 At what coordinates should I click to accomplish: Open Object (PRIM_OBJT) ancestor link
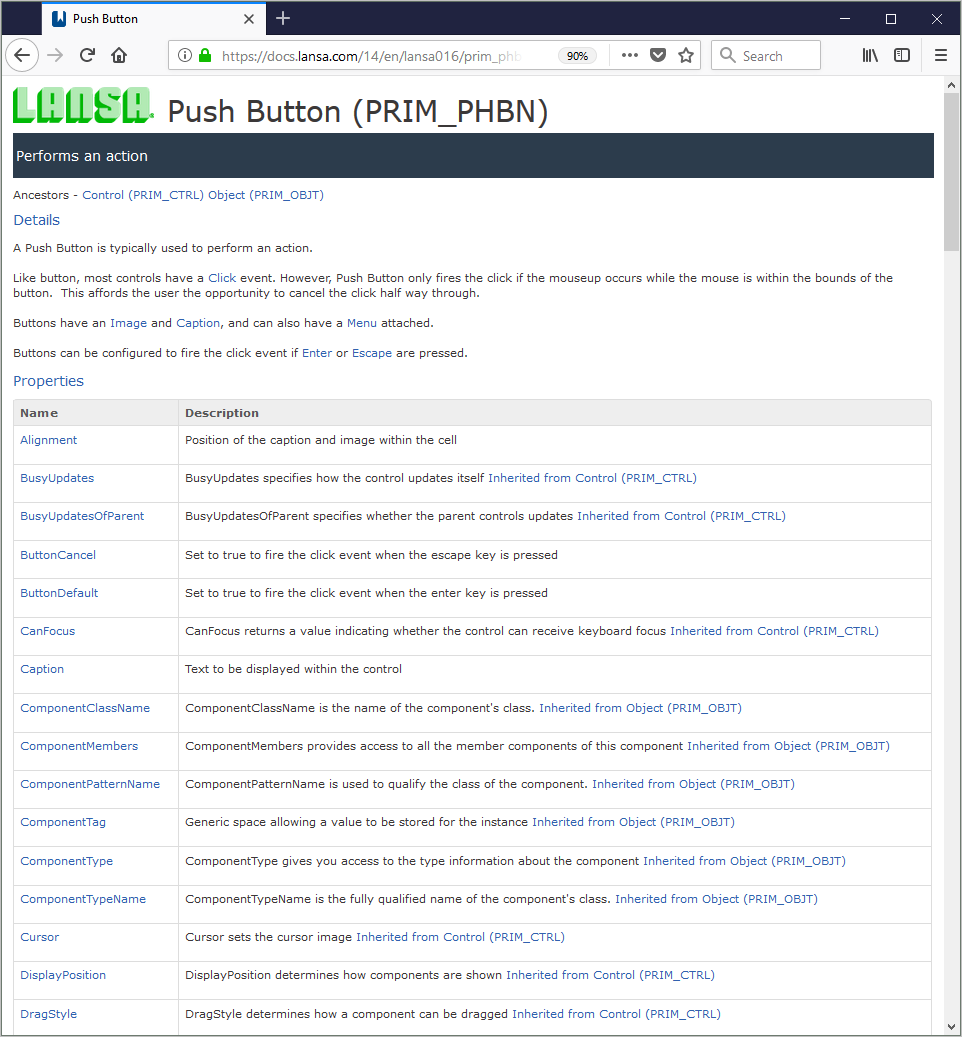(x=266, y=195)
